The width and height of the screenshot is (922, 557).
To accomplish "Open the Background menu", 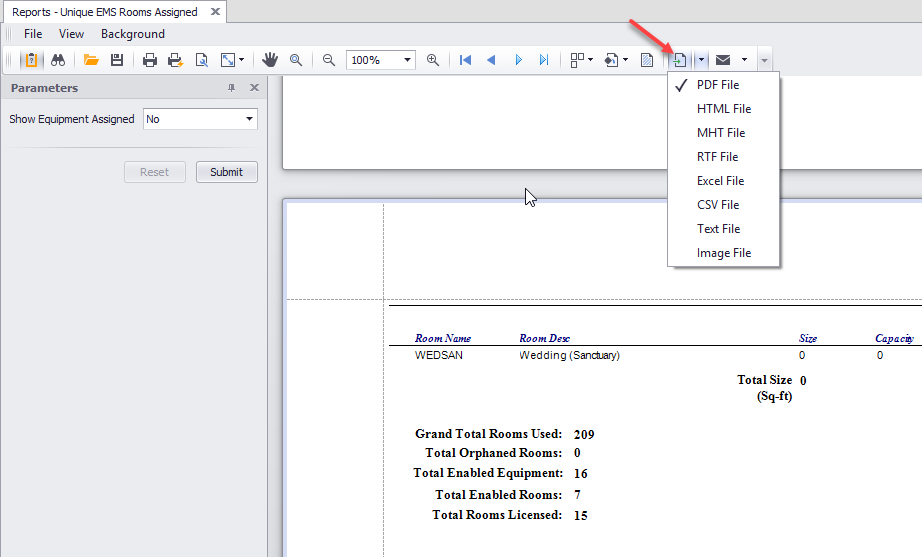I will (x=133, y=34).
